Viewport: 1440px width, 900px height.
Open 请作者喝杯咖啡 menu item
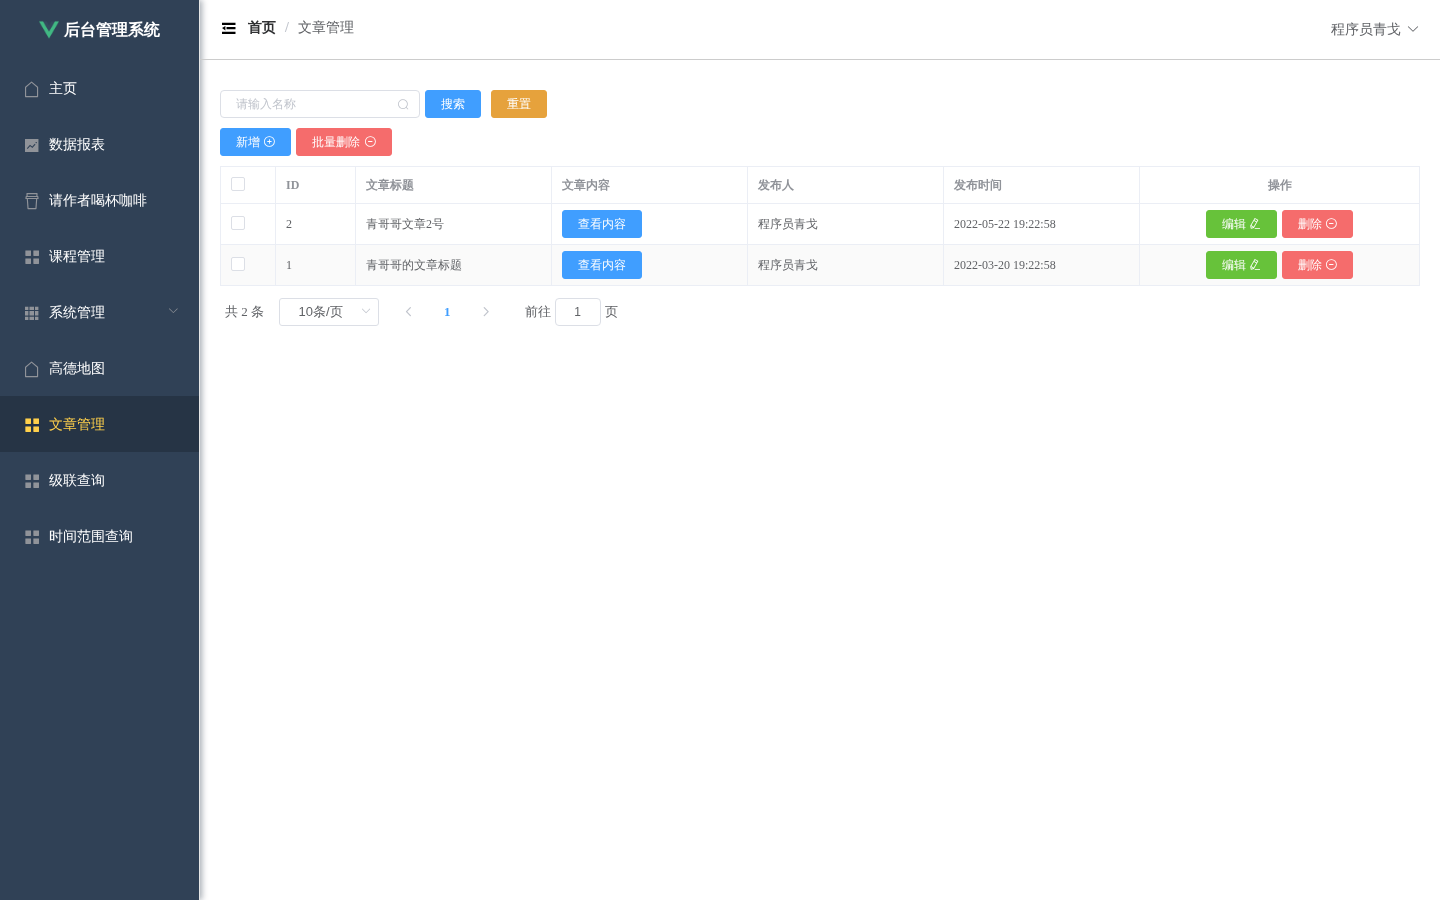point(99,200)
